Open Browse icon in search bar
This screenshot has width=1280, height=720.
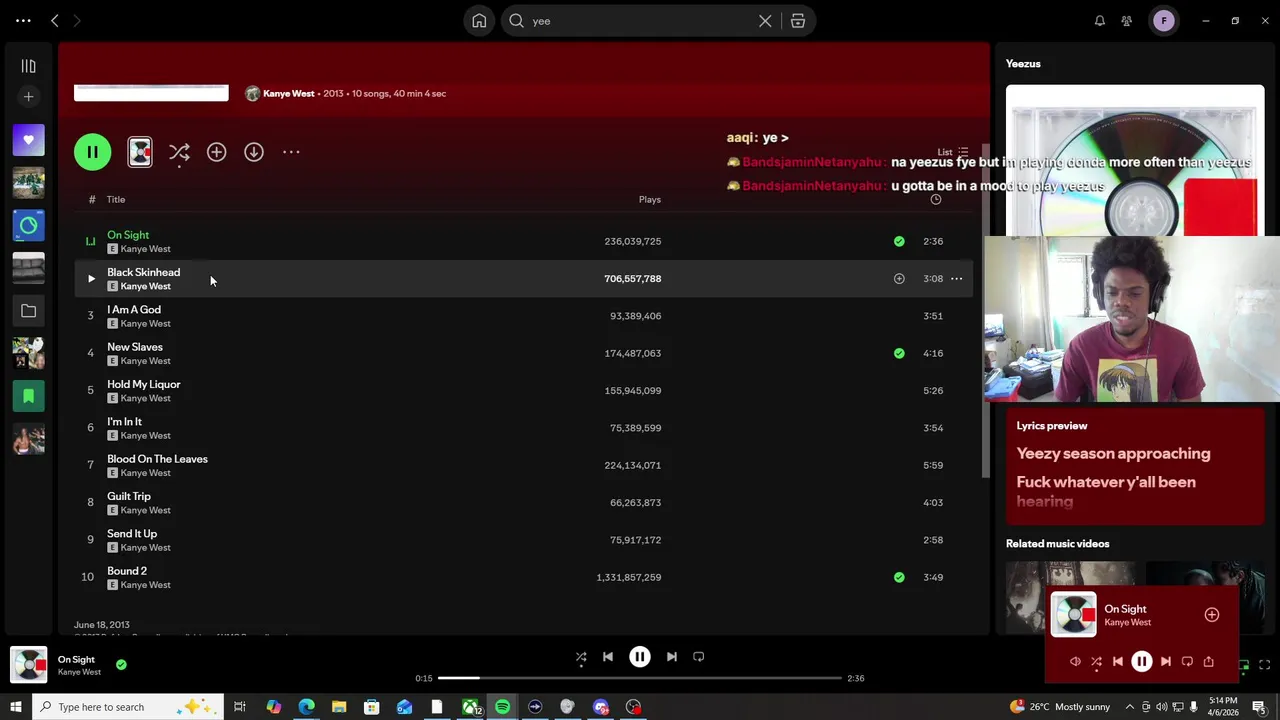coord(798,21)
